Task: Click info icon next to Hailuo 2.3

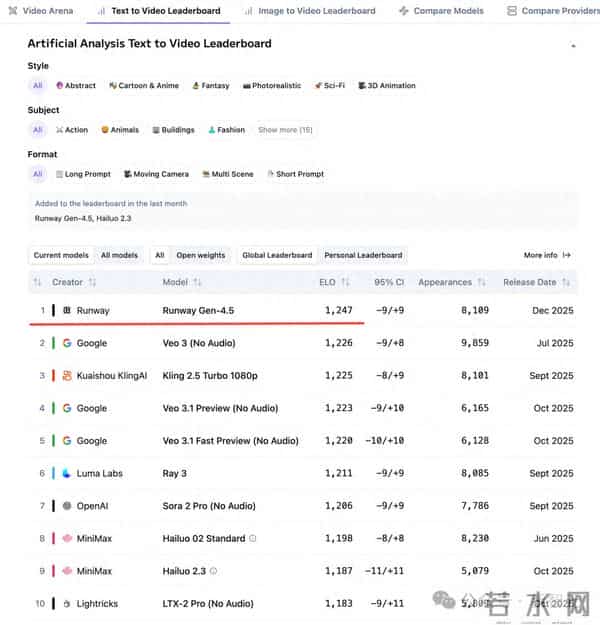Action: 214,571
